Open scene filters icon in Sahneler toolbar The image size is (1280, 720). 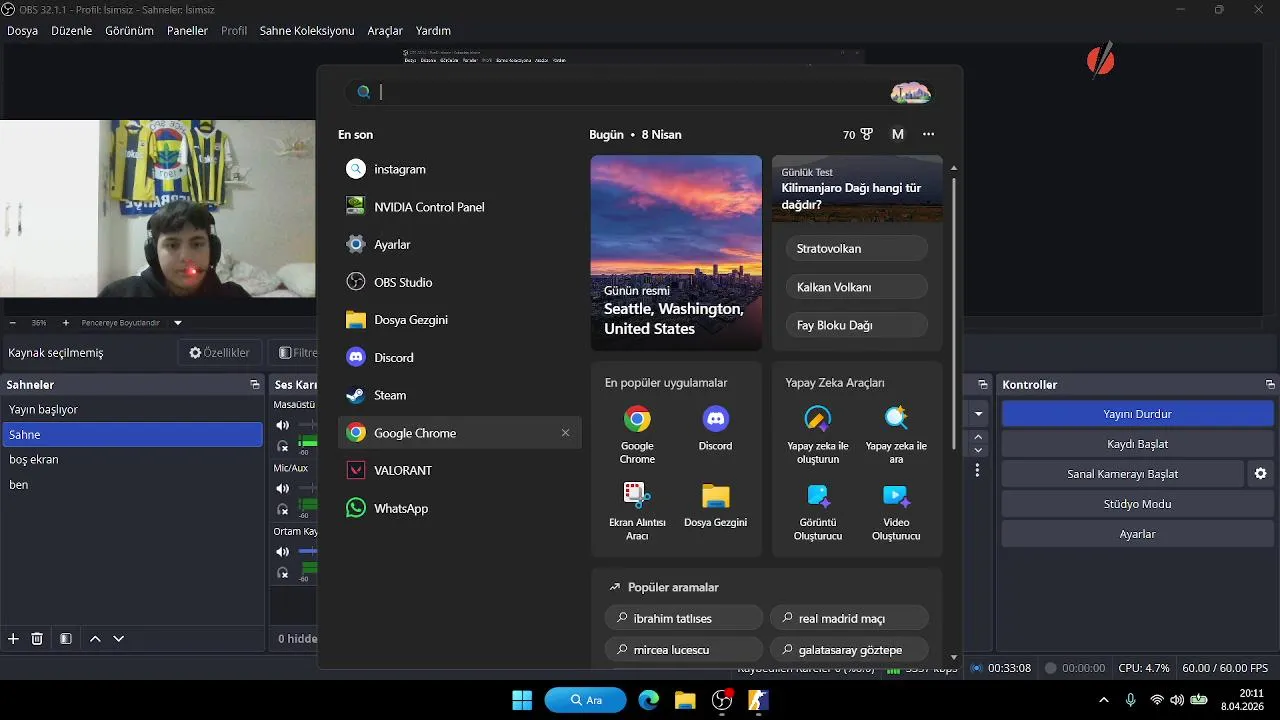click(x=66, y=638)
